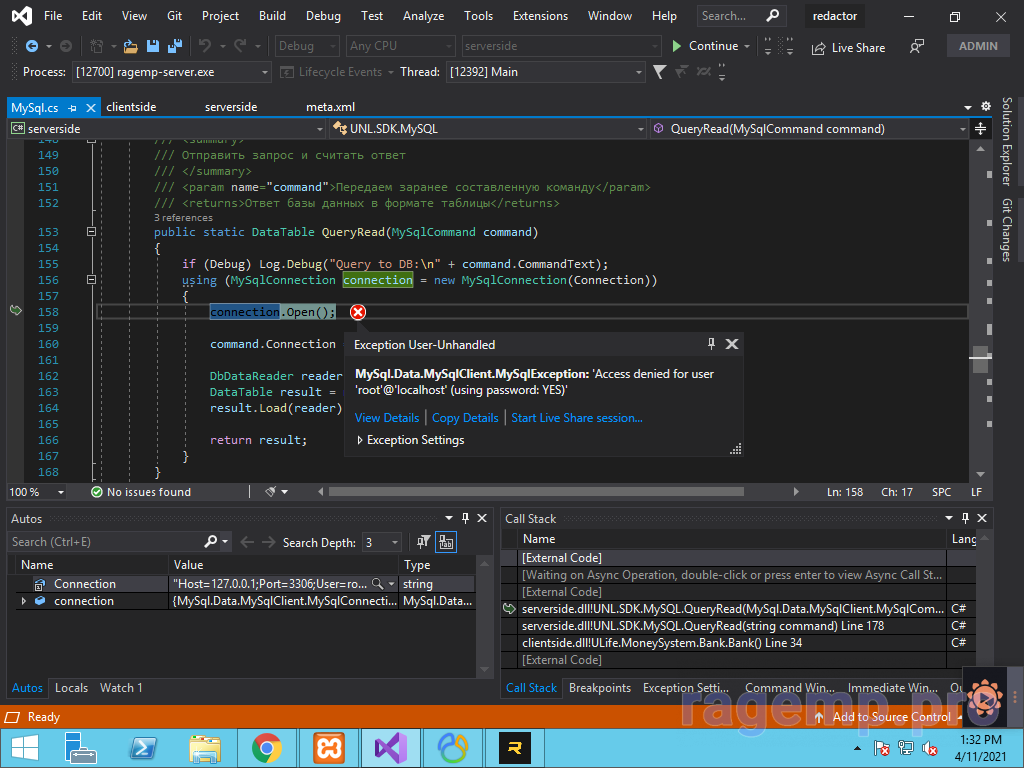Click the Save All icon
Screen dimensions: 1024x768
[x=175, y=46]
